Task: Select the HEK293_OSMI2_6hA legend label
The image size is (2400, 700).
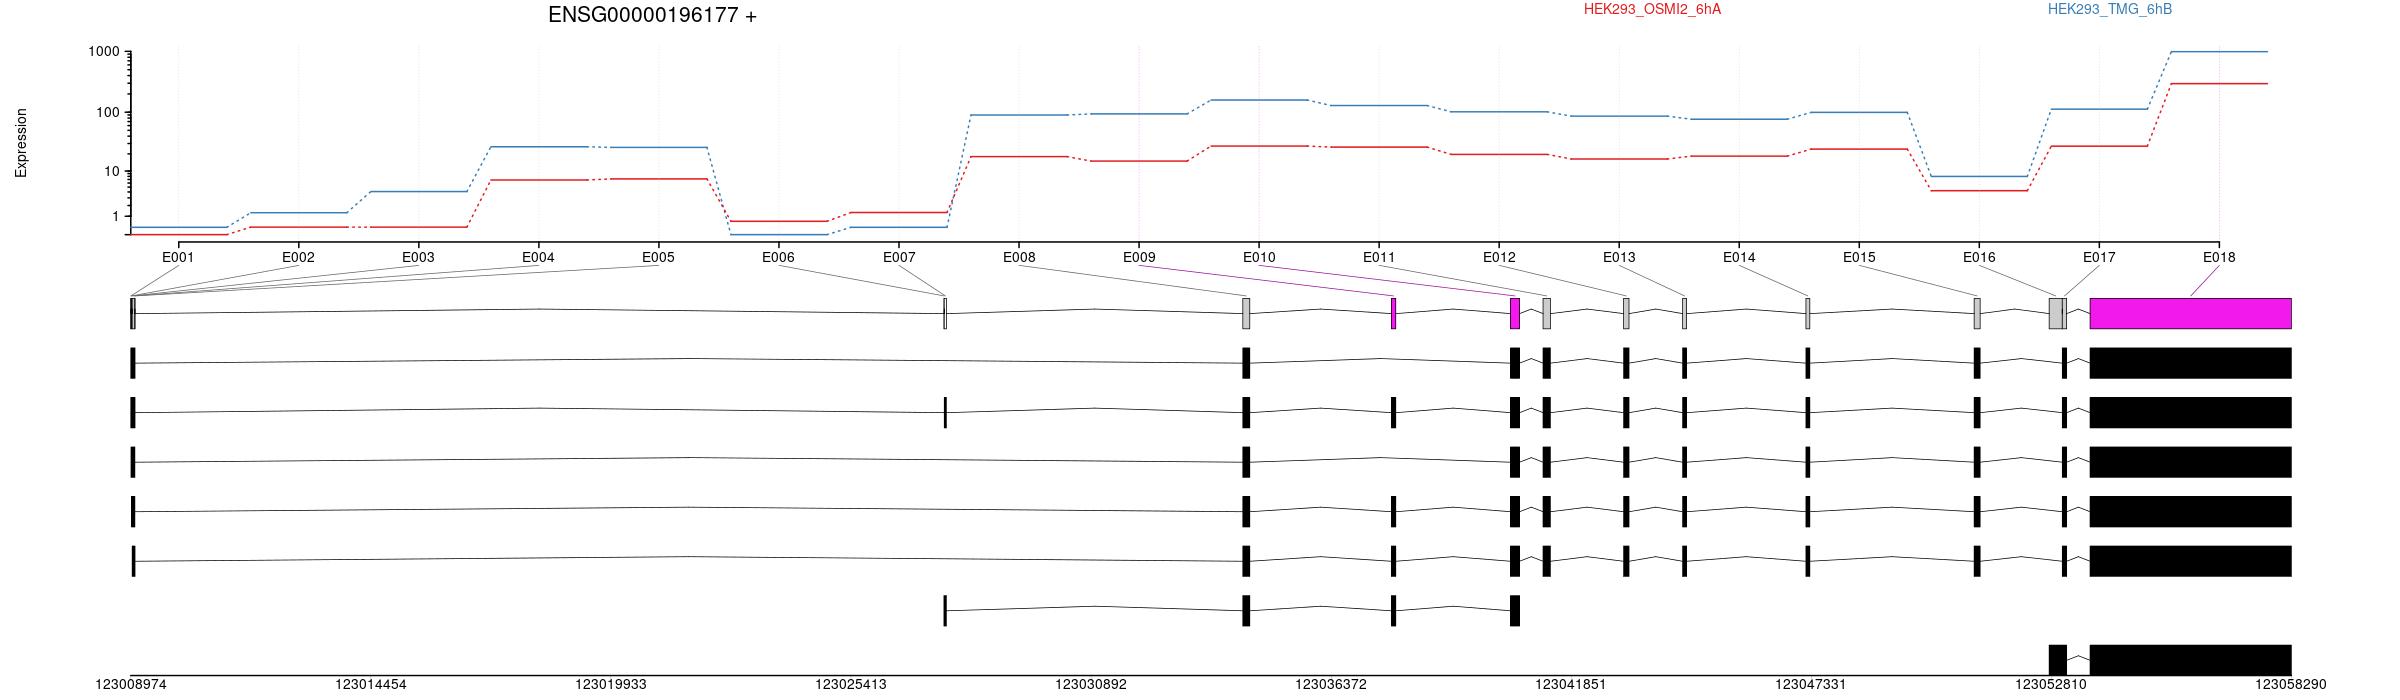Action: coord(1652,9)
